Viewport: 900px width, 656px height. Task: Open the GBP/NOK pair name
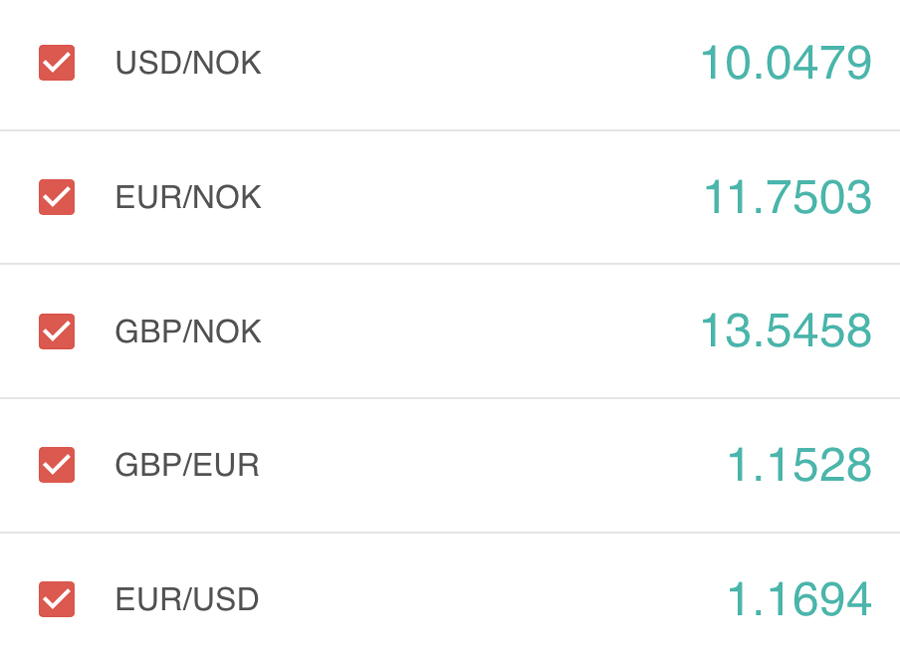pos(188,331)
